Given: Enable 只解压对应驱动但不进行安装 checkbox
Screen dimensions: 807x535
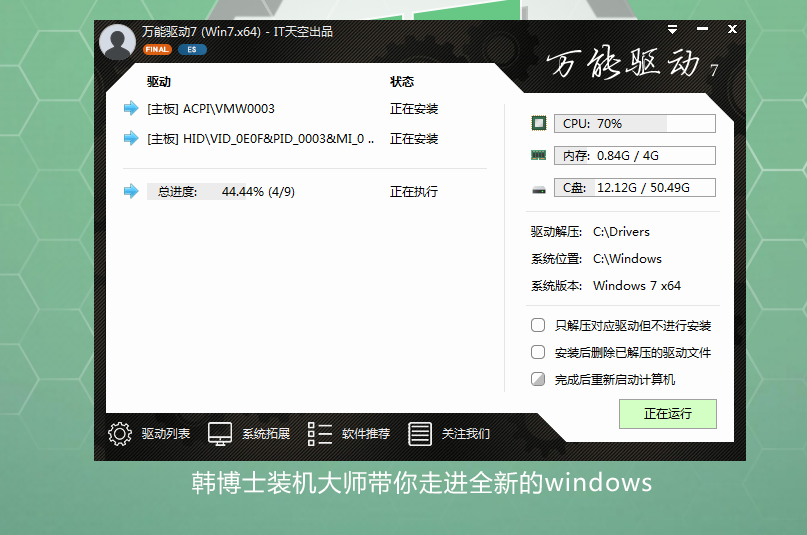Looking at the screenshot, I should click(538, 325).
